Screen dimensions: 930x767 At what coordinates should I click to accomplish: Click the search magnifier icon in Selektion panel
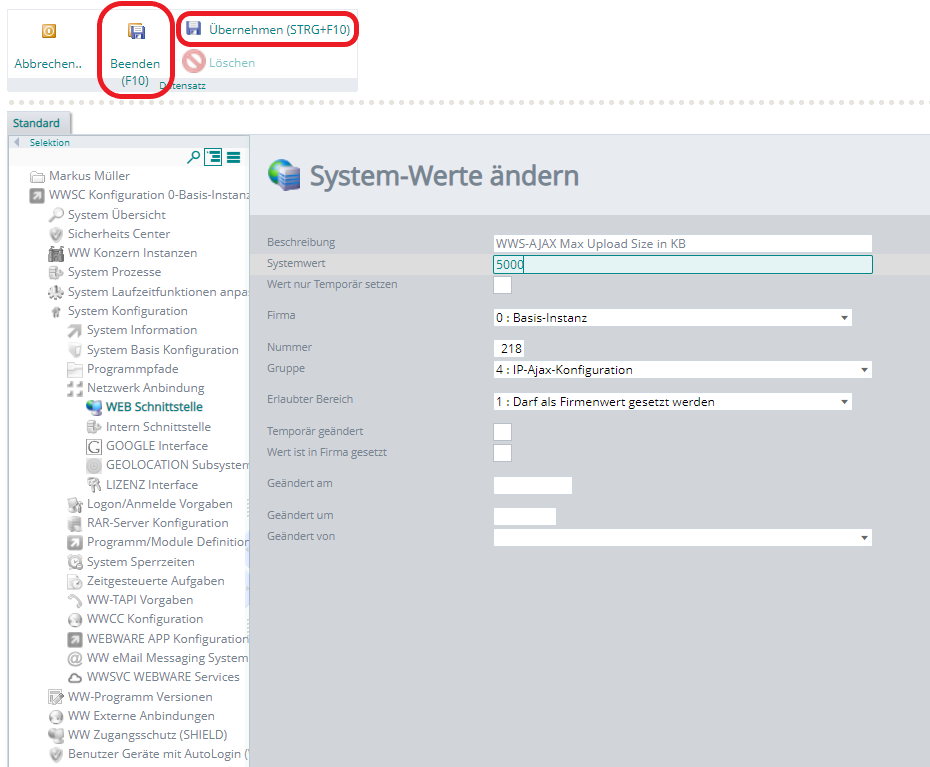[x=194, y=157]
